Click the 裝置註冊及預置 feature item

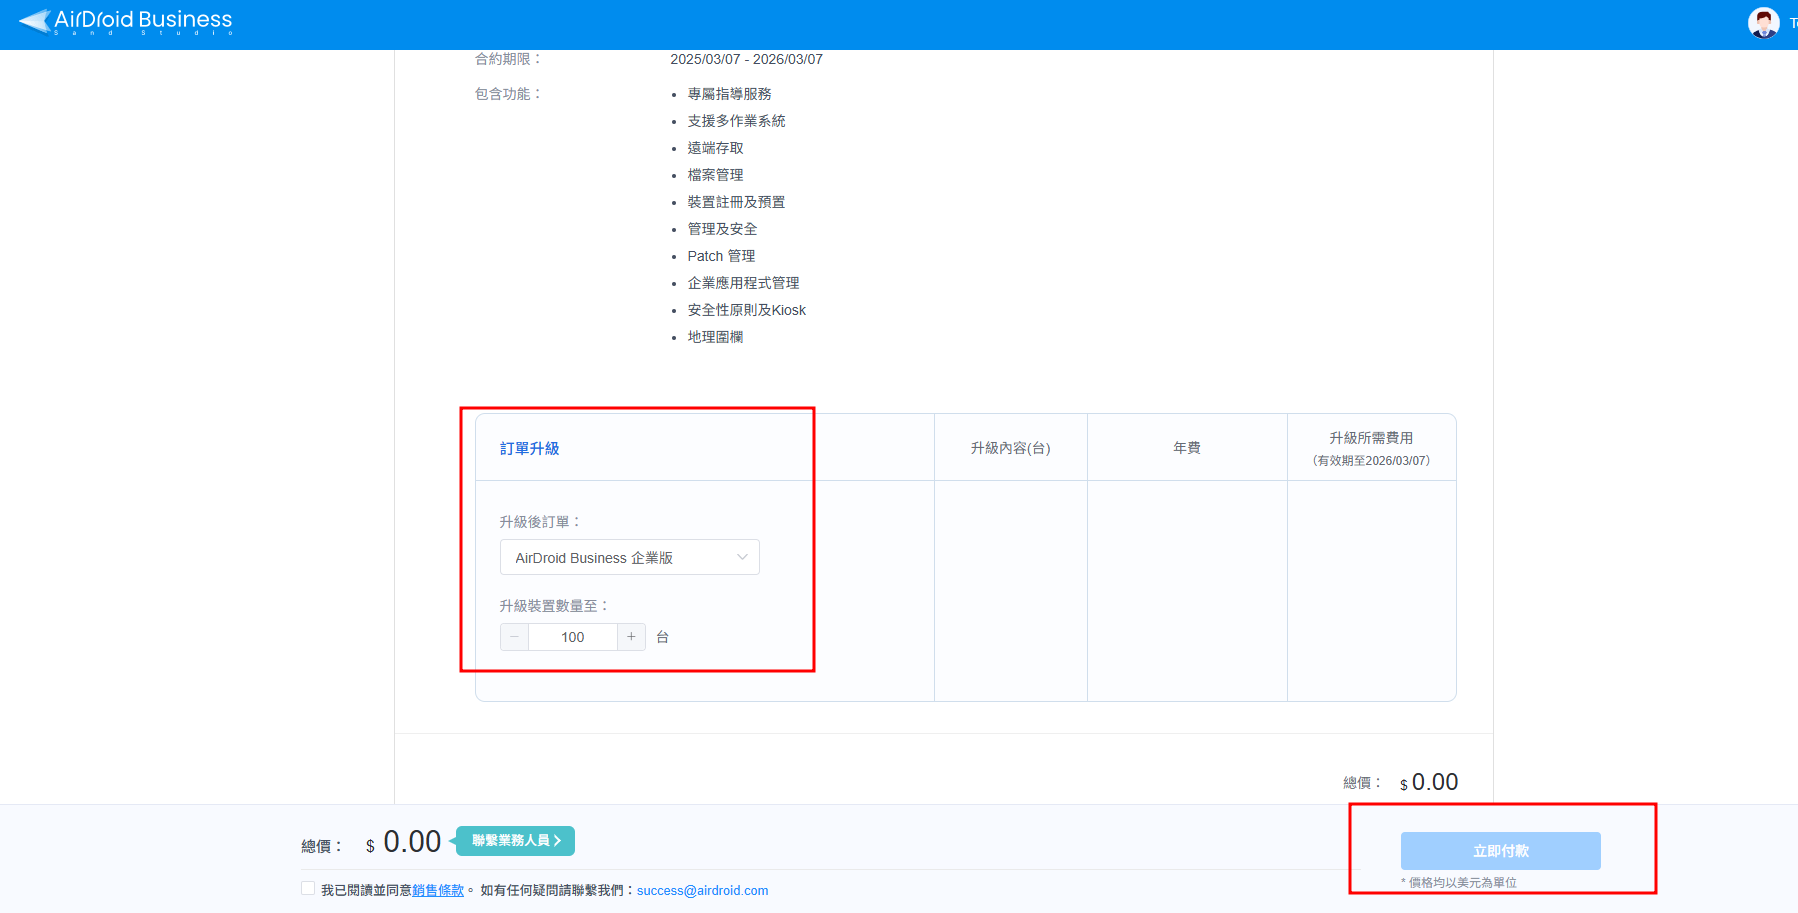[737, 202]
